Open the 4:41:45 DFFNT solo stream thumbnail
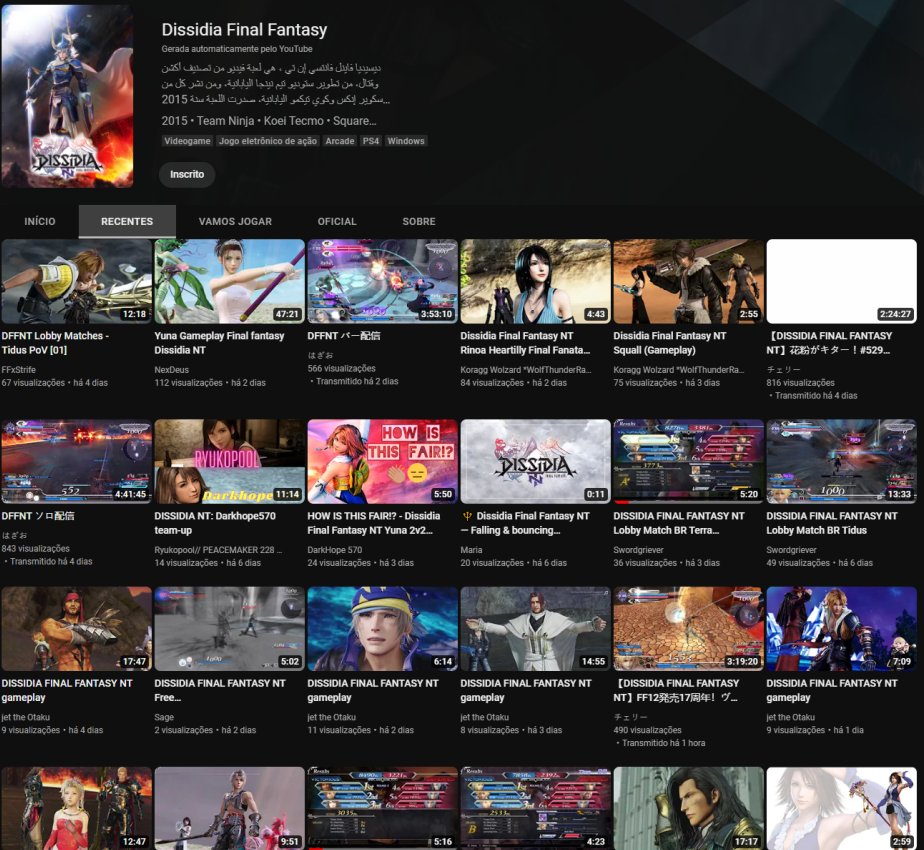 [77, 462]
